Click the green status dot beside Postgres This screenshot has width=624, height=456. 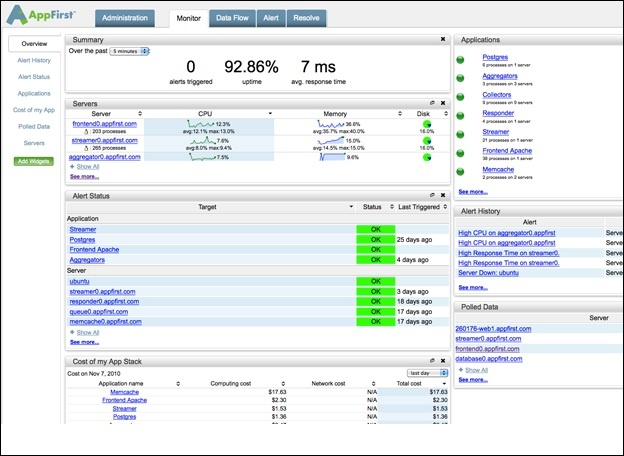pyautogui.click(x=460, y=60)
